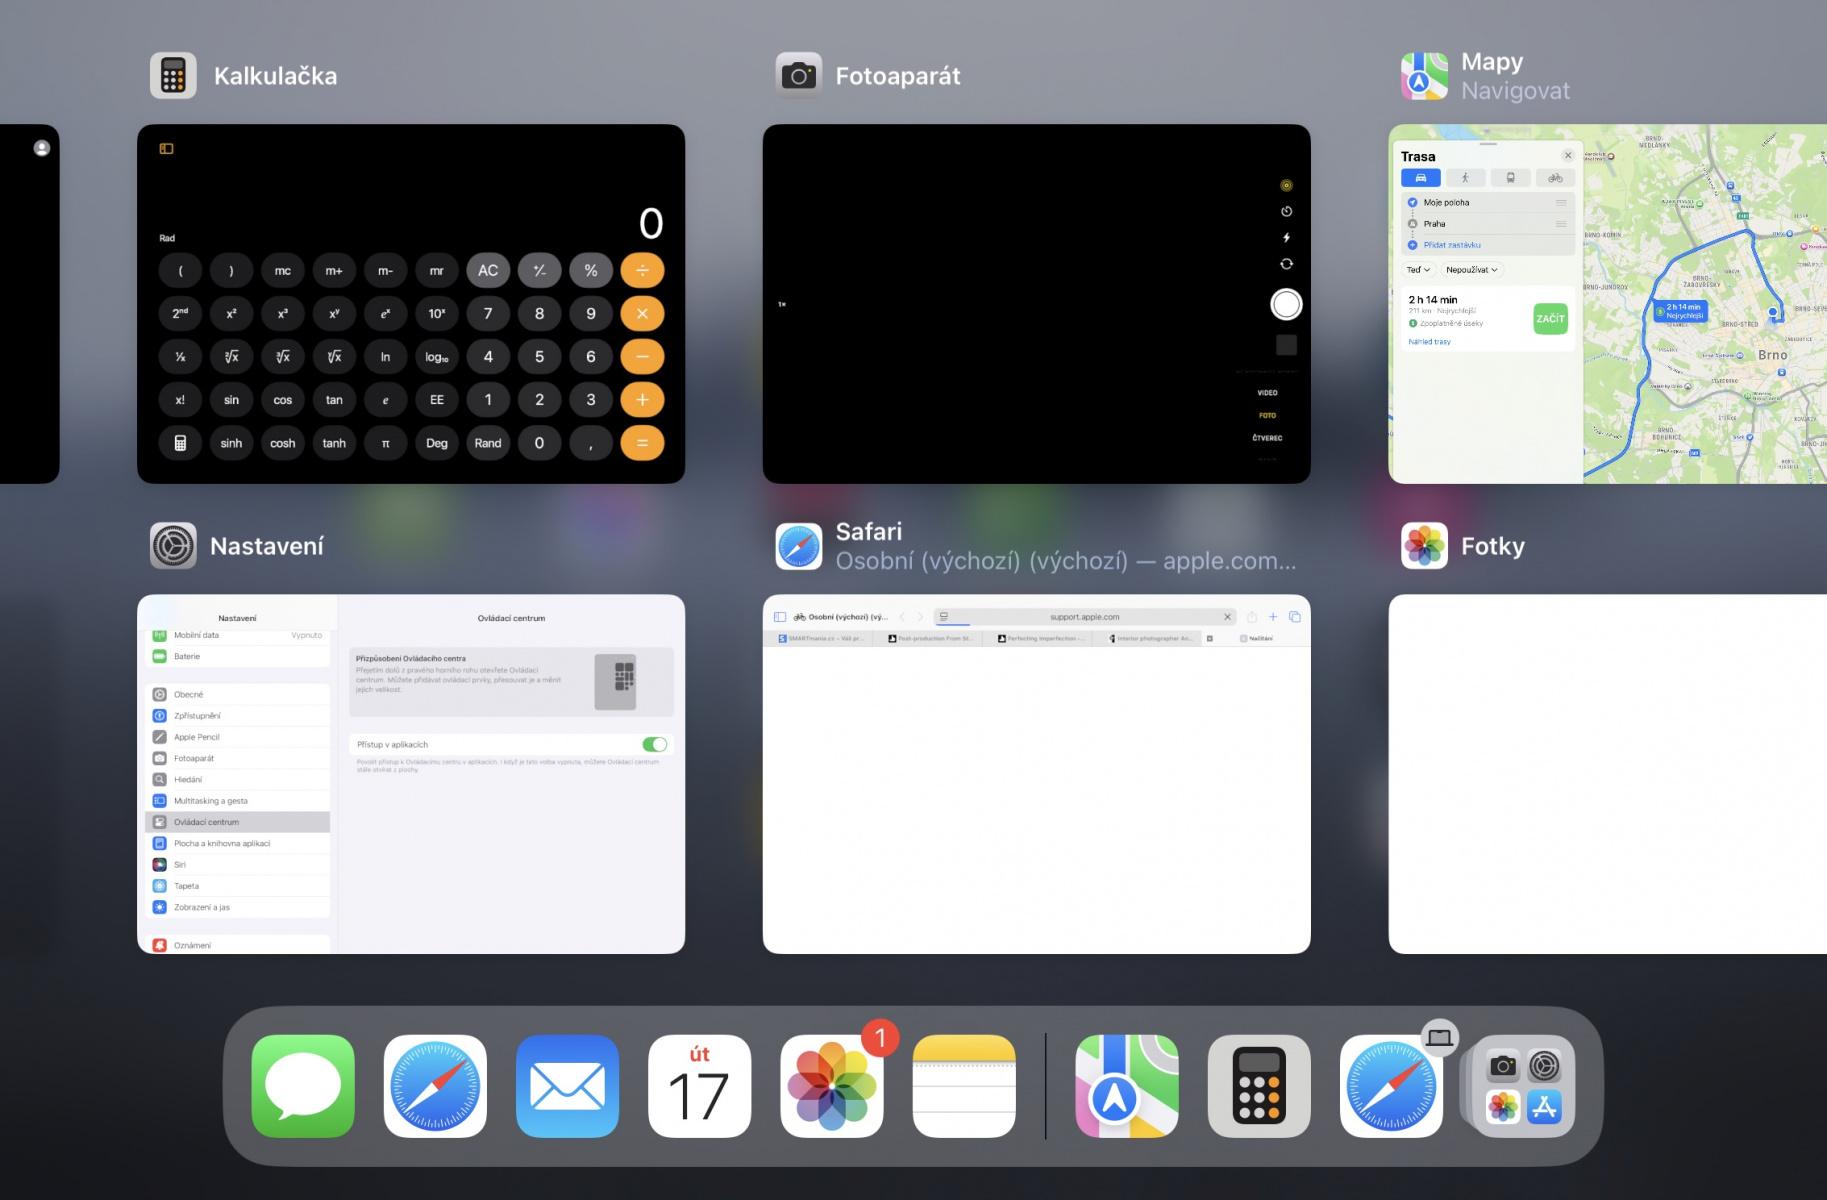Click the flash icon in the camera card

[x=1286, y=238]
